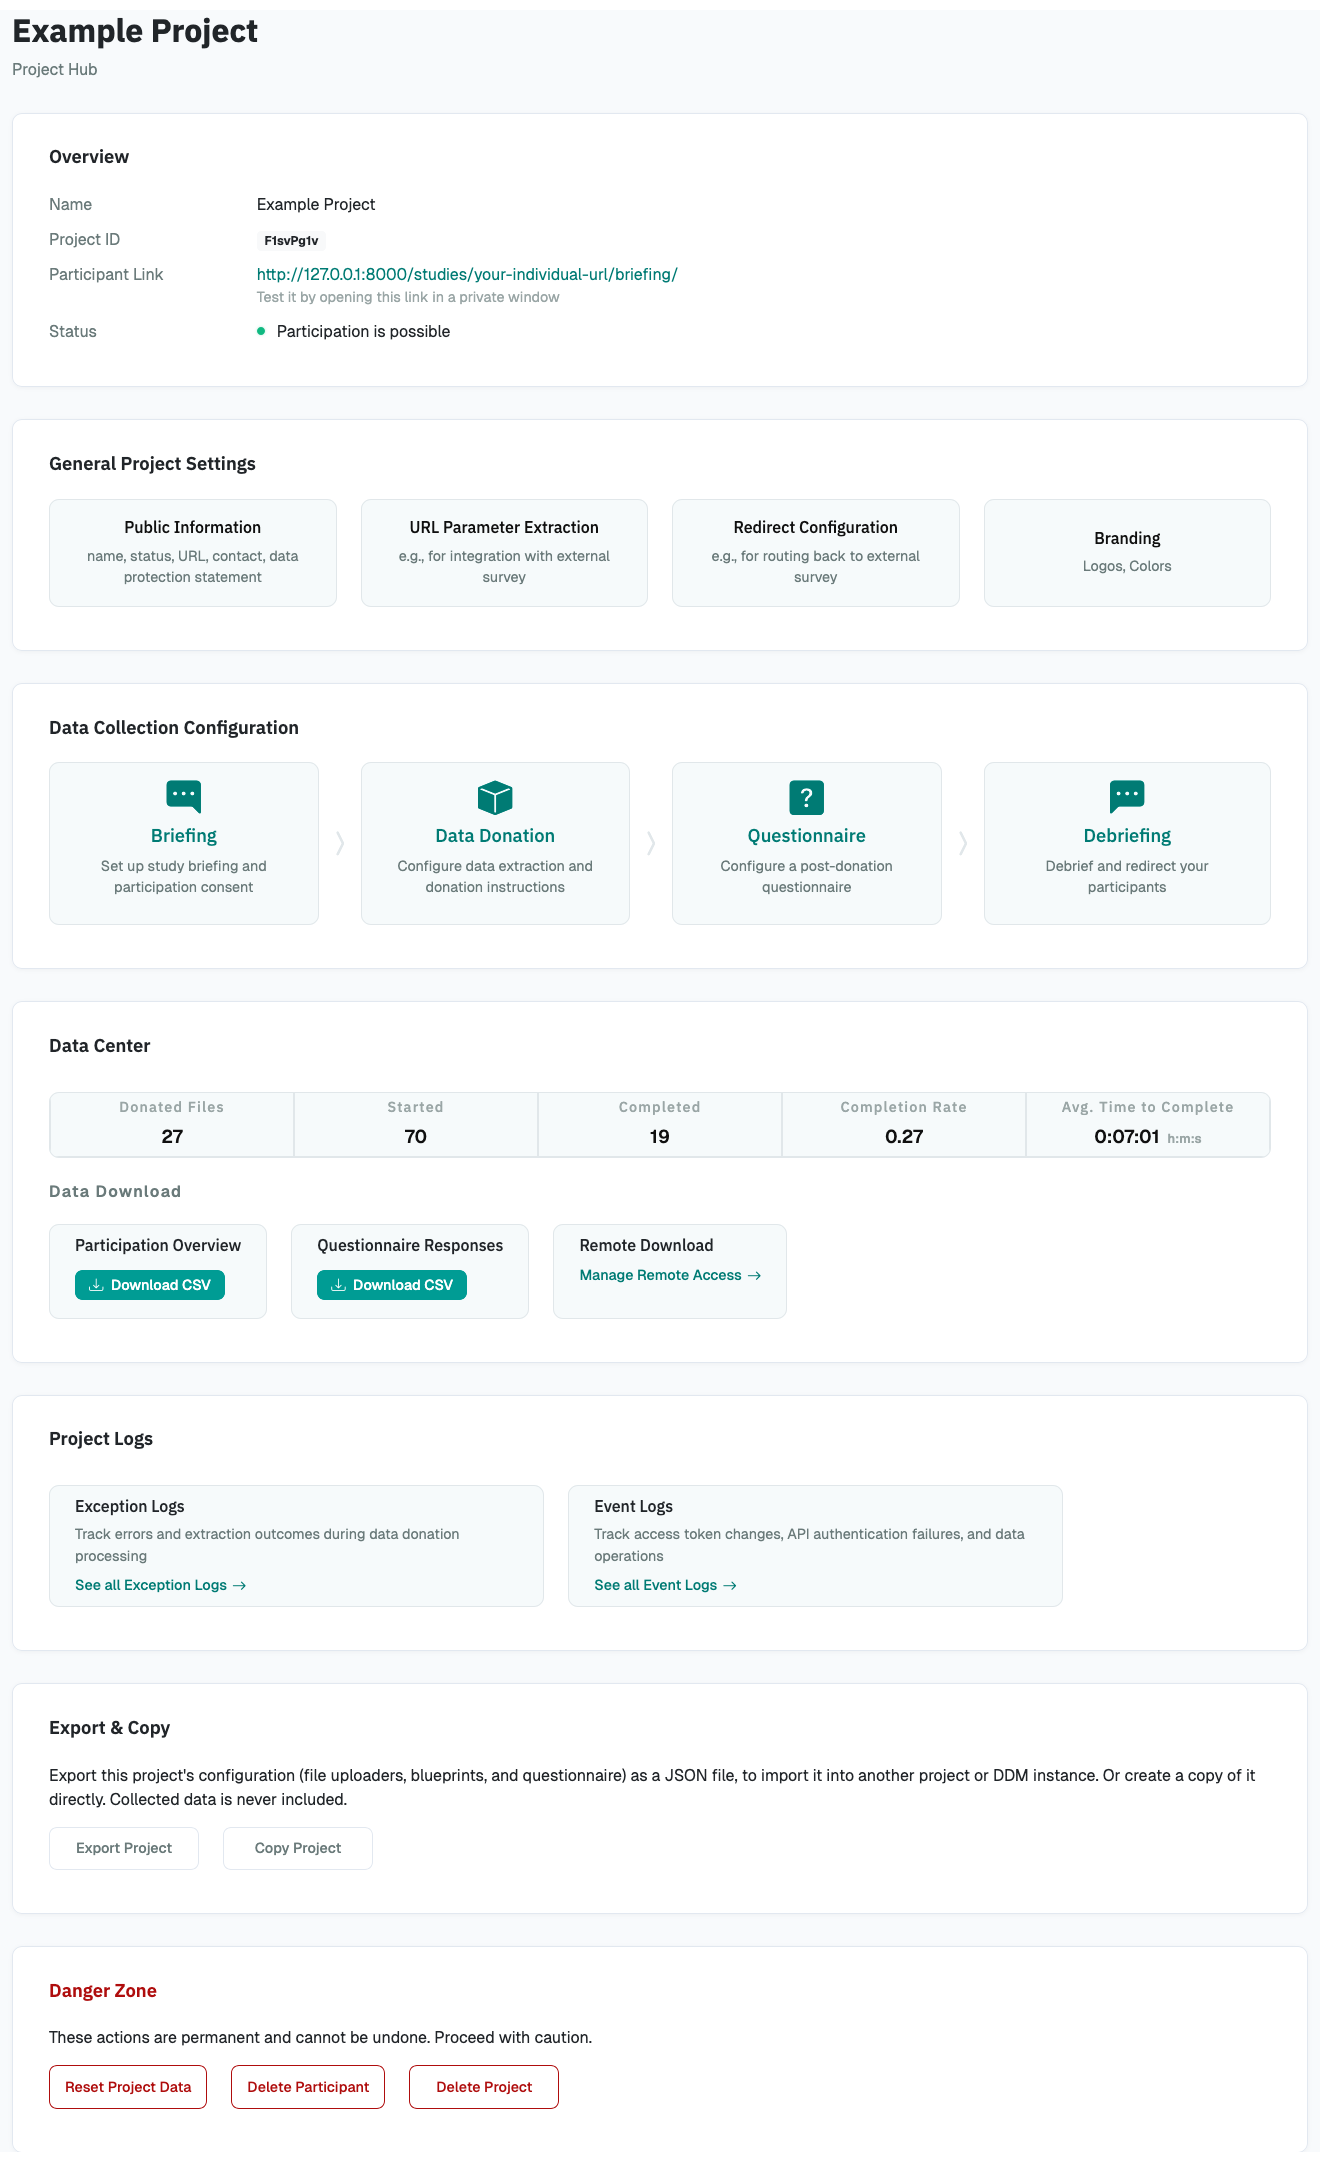The image size is (1320, 2172).
Task: Click the Briefing speech bubble icon
Action: pyautogui.click(x=184, y=797)
